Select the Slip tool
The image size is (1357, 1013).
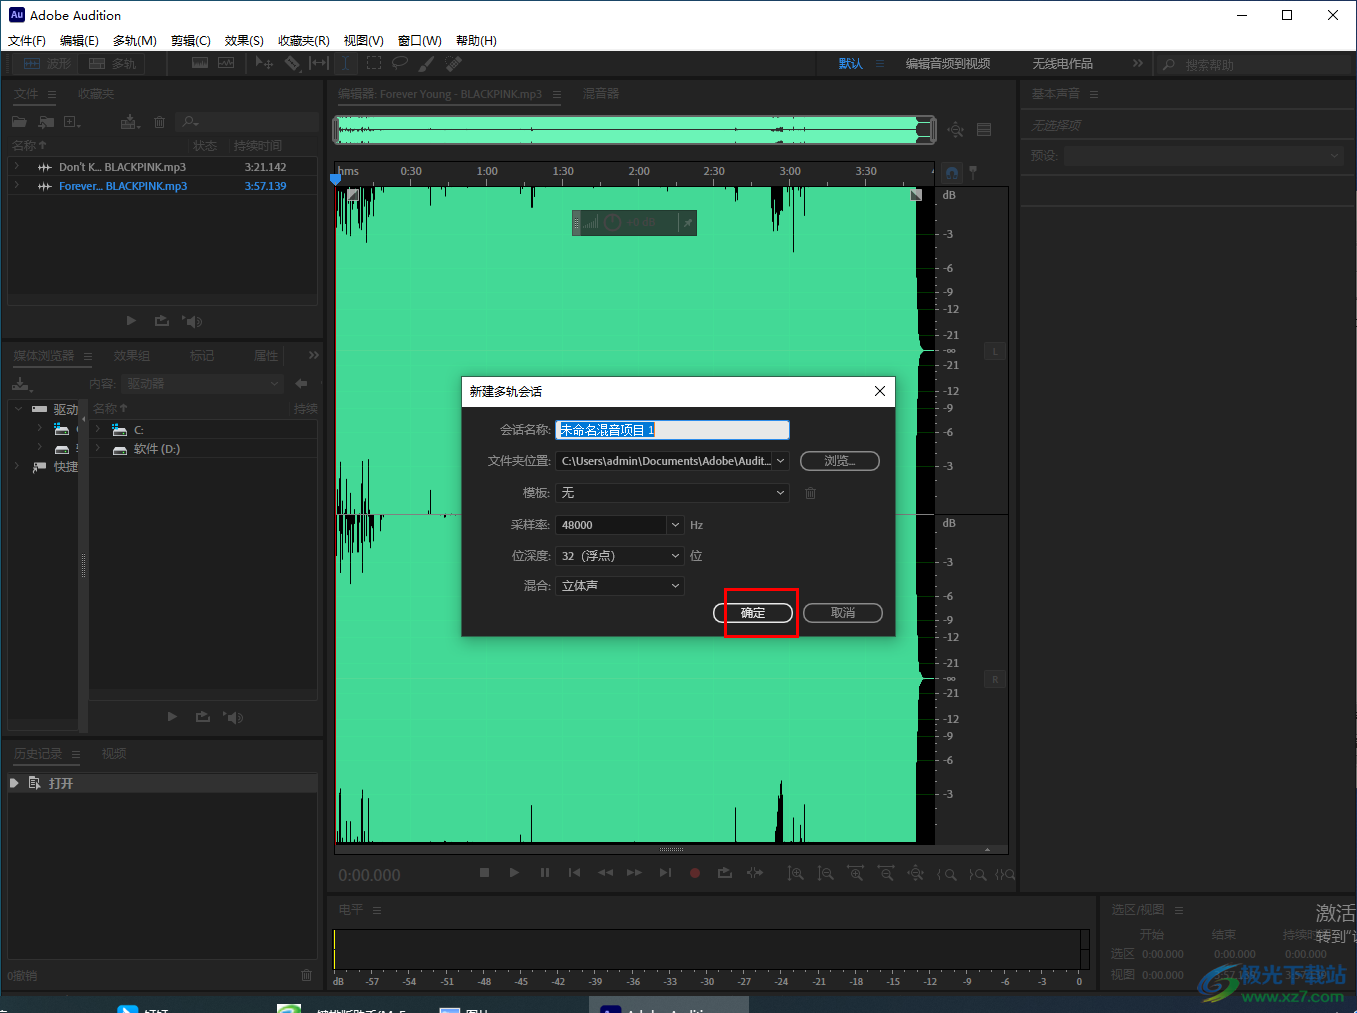[319, 63]
